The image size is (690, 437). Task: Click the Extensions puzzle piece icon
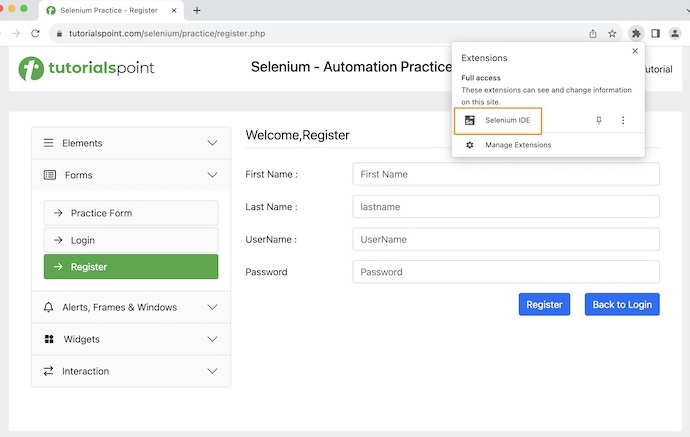(635, 33)
